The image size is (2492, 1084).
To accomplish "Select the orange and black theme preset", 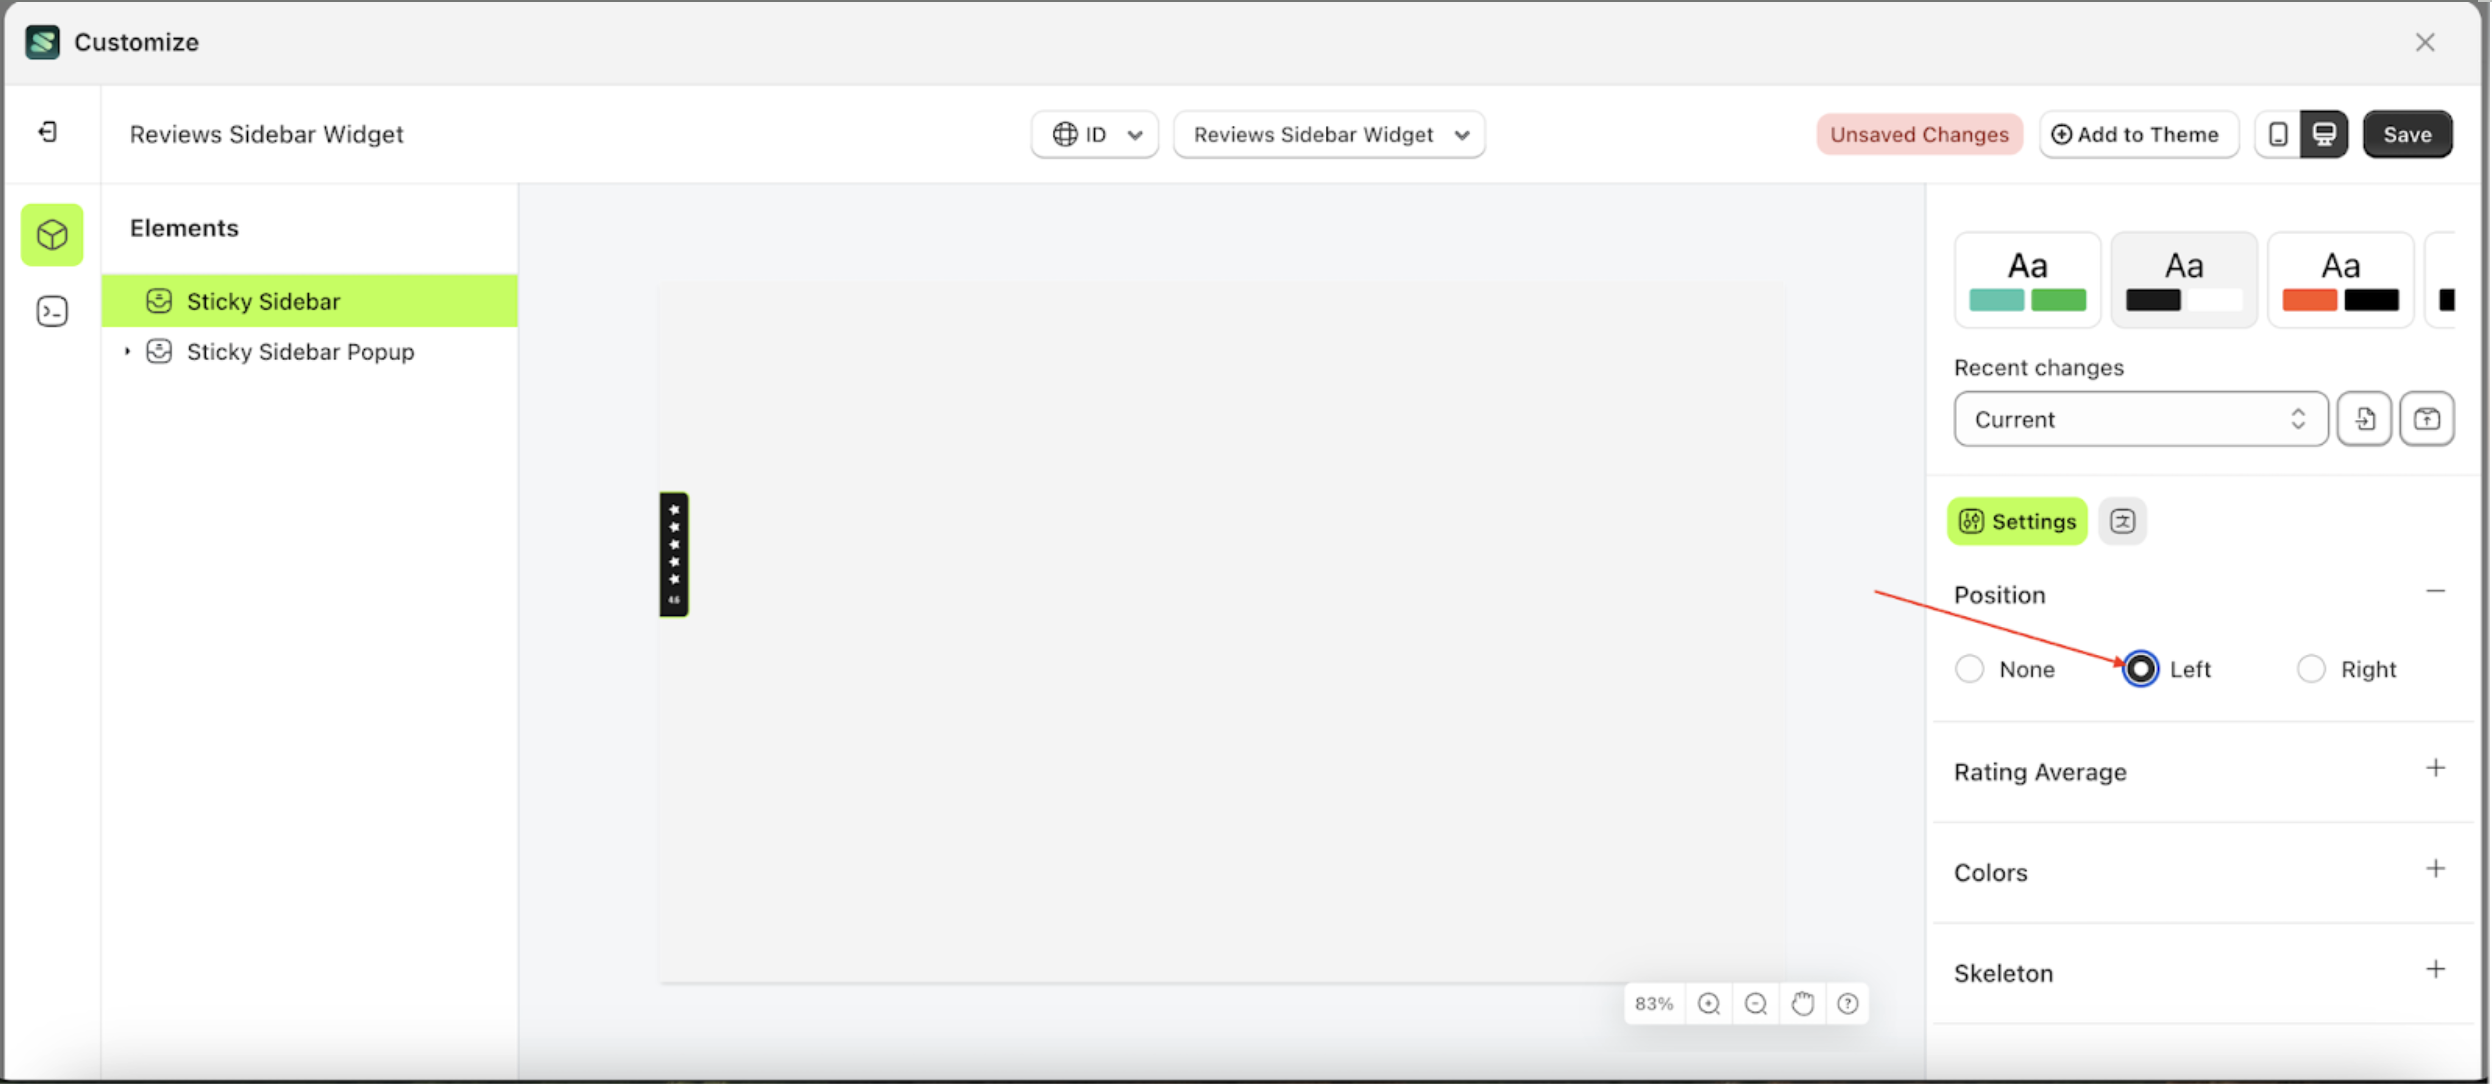I will tap(2340, 279).
